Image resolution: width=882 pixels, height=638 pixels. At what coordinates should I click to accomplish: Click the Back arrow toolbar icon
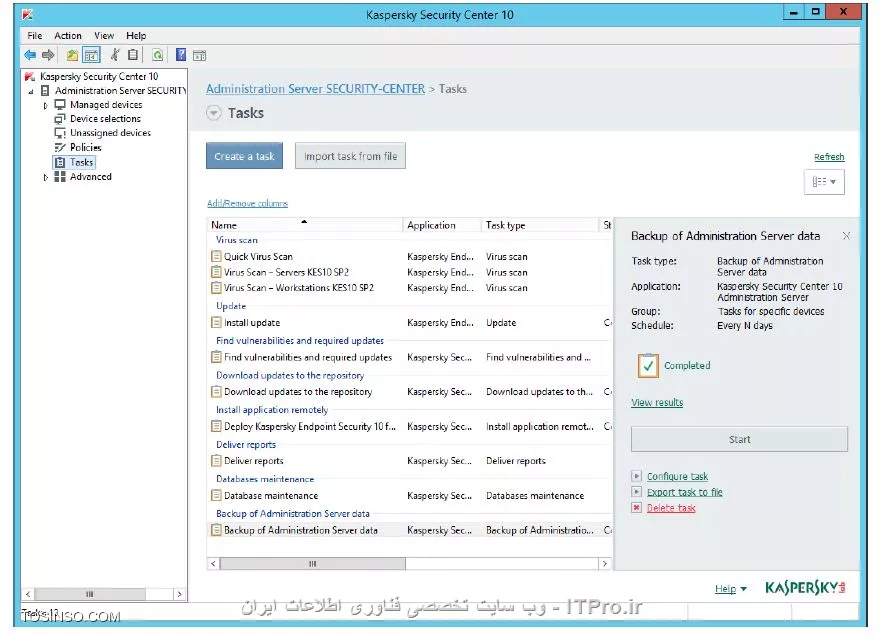pyautogui.click(x=30, y=55)
